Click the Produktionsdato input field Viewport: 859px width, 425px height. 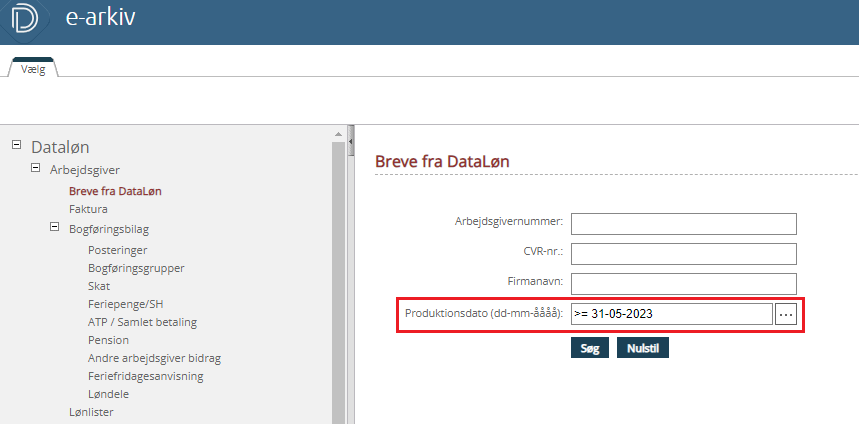pyautogui.click(x=672, y=314)
